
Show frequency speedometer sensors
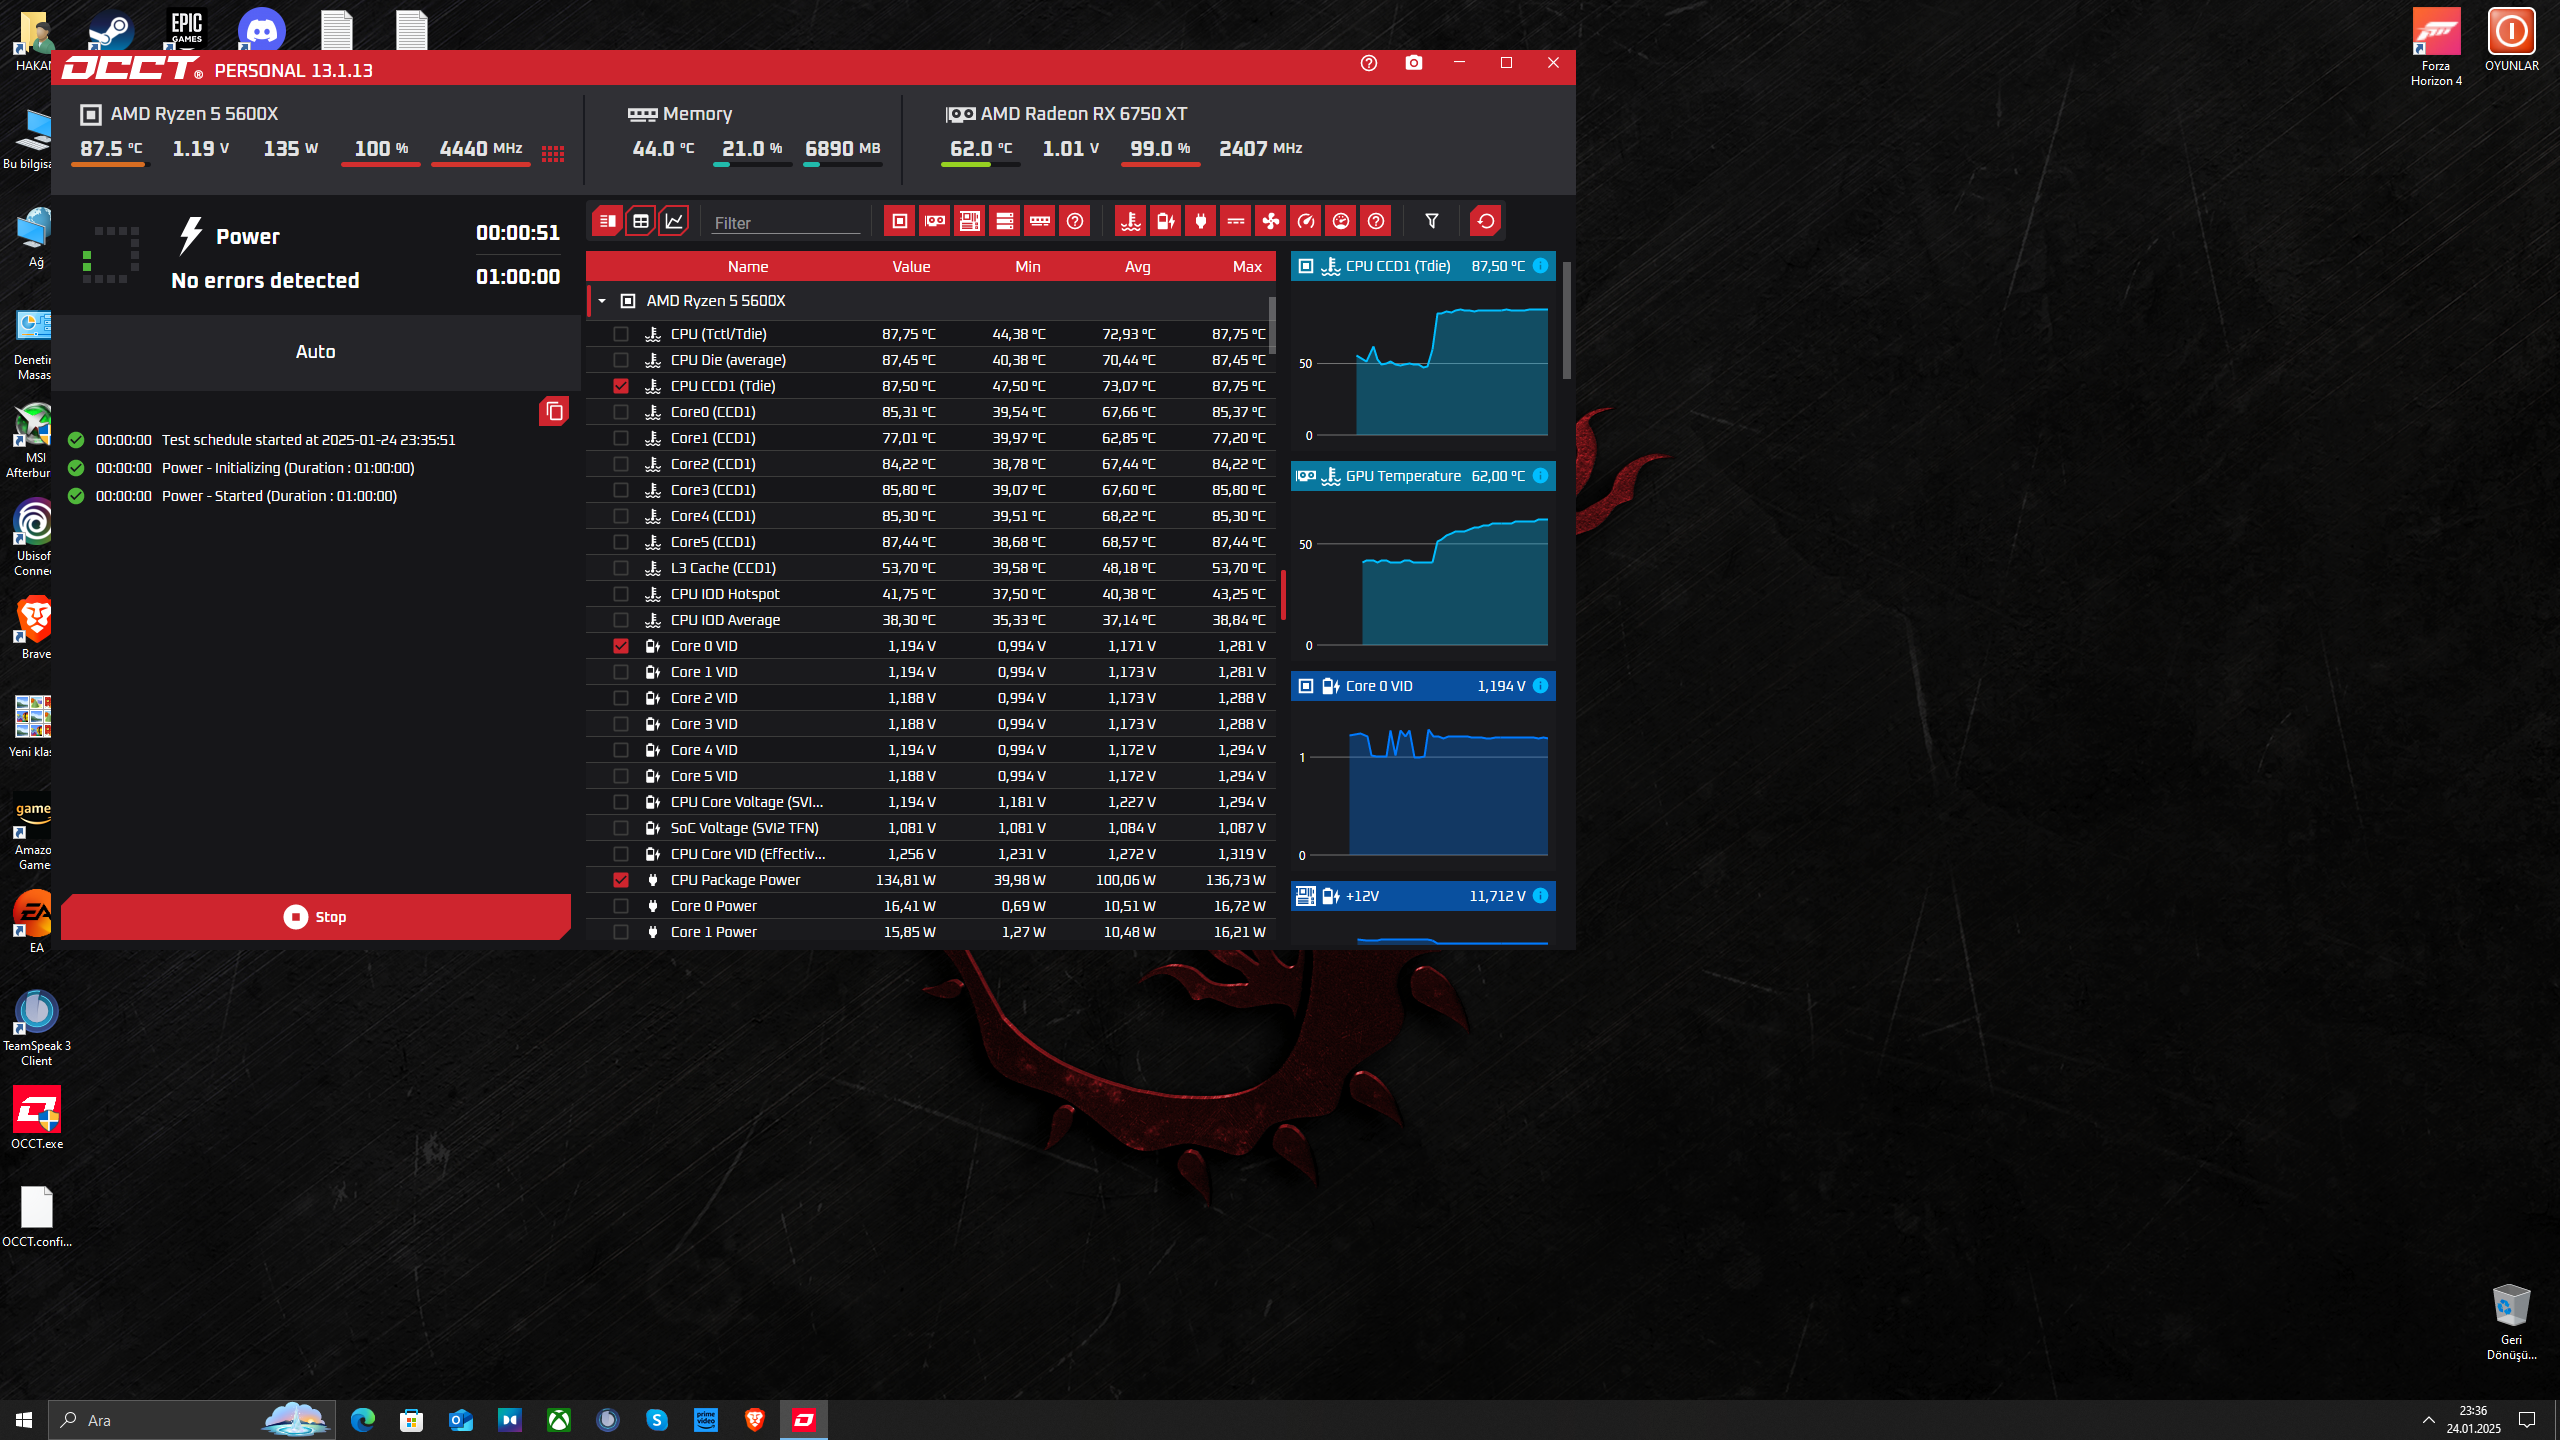1306,221
